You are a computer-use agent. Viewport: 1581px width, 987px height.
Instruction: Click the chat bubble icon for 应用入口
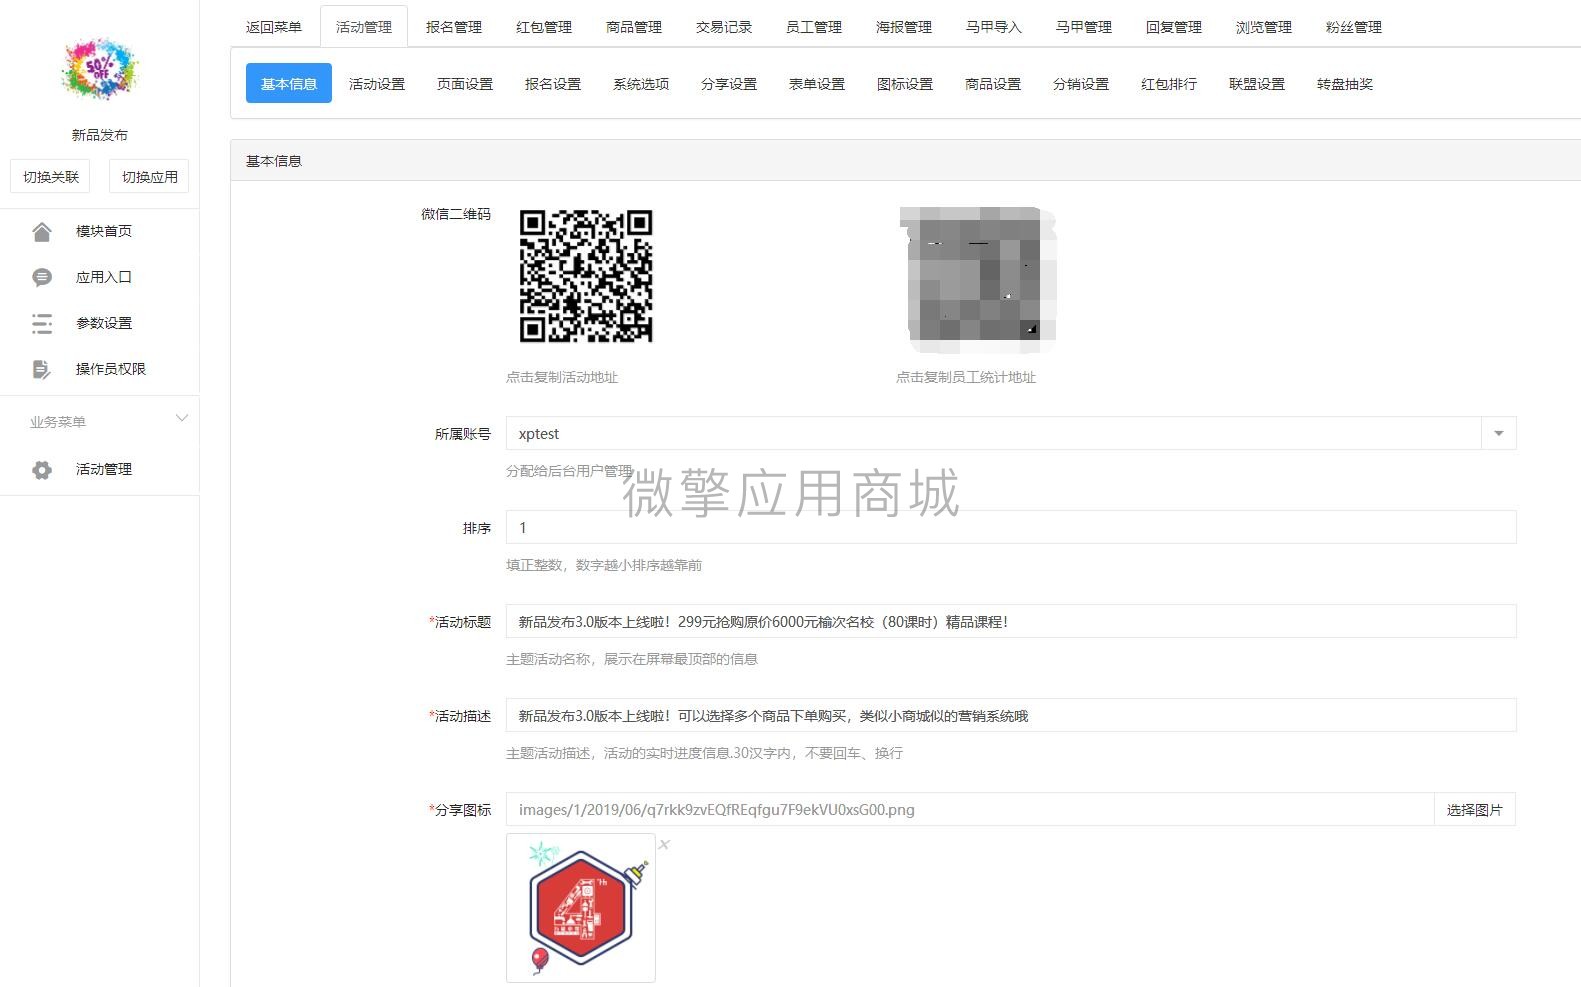pyautogui.click(x=42, y=278)
